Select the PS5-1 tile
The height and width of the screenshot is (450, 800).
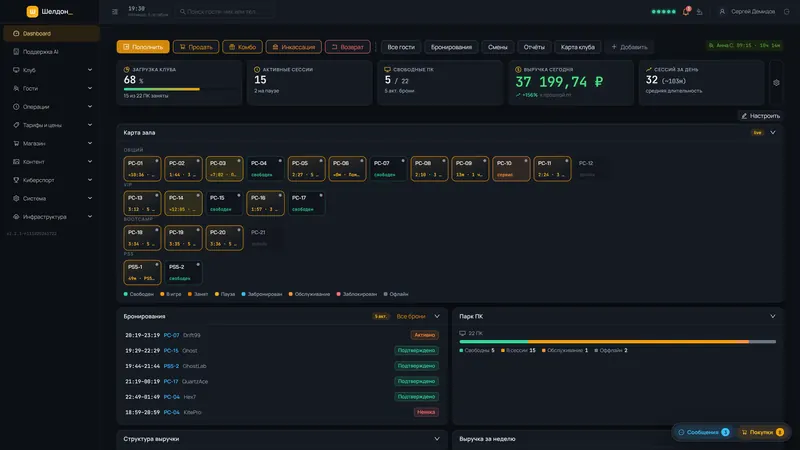(x=142, y=272)
